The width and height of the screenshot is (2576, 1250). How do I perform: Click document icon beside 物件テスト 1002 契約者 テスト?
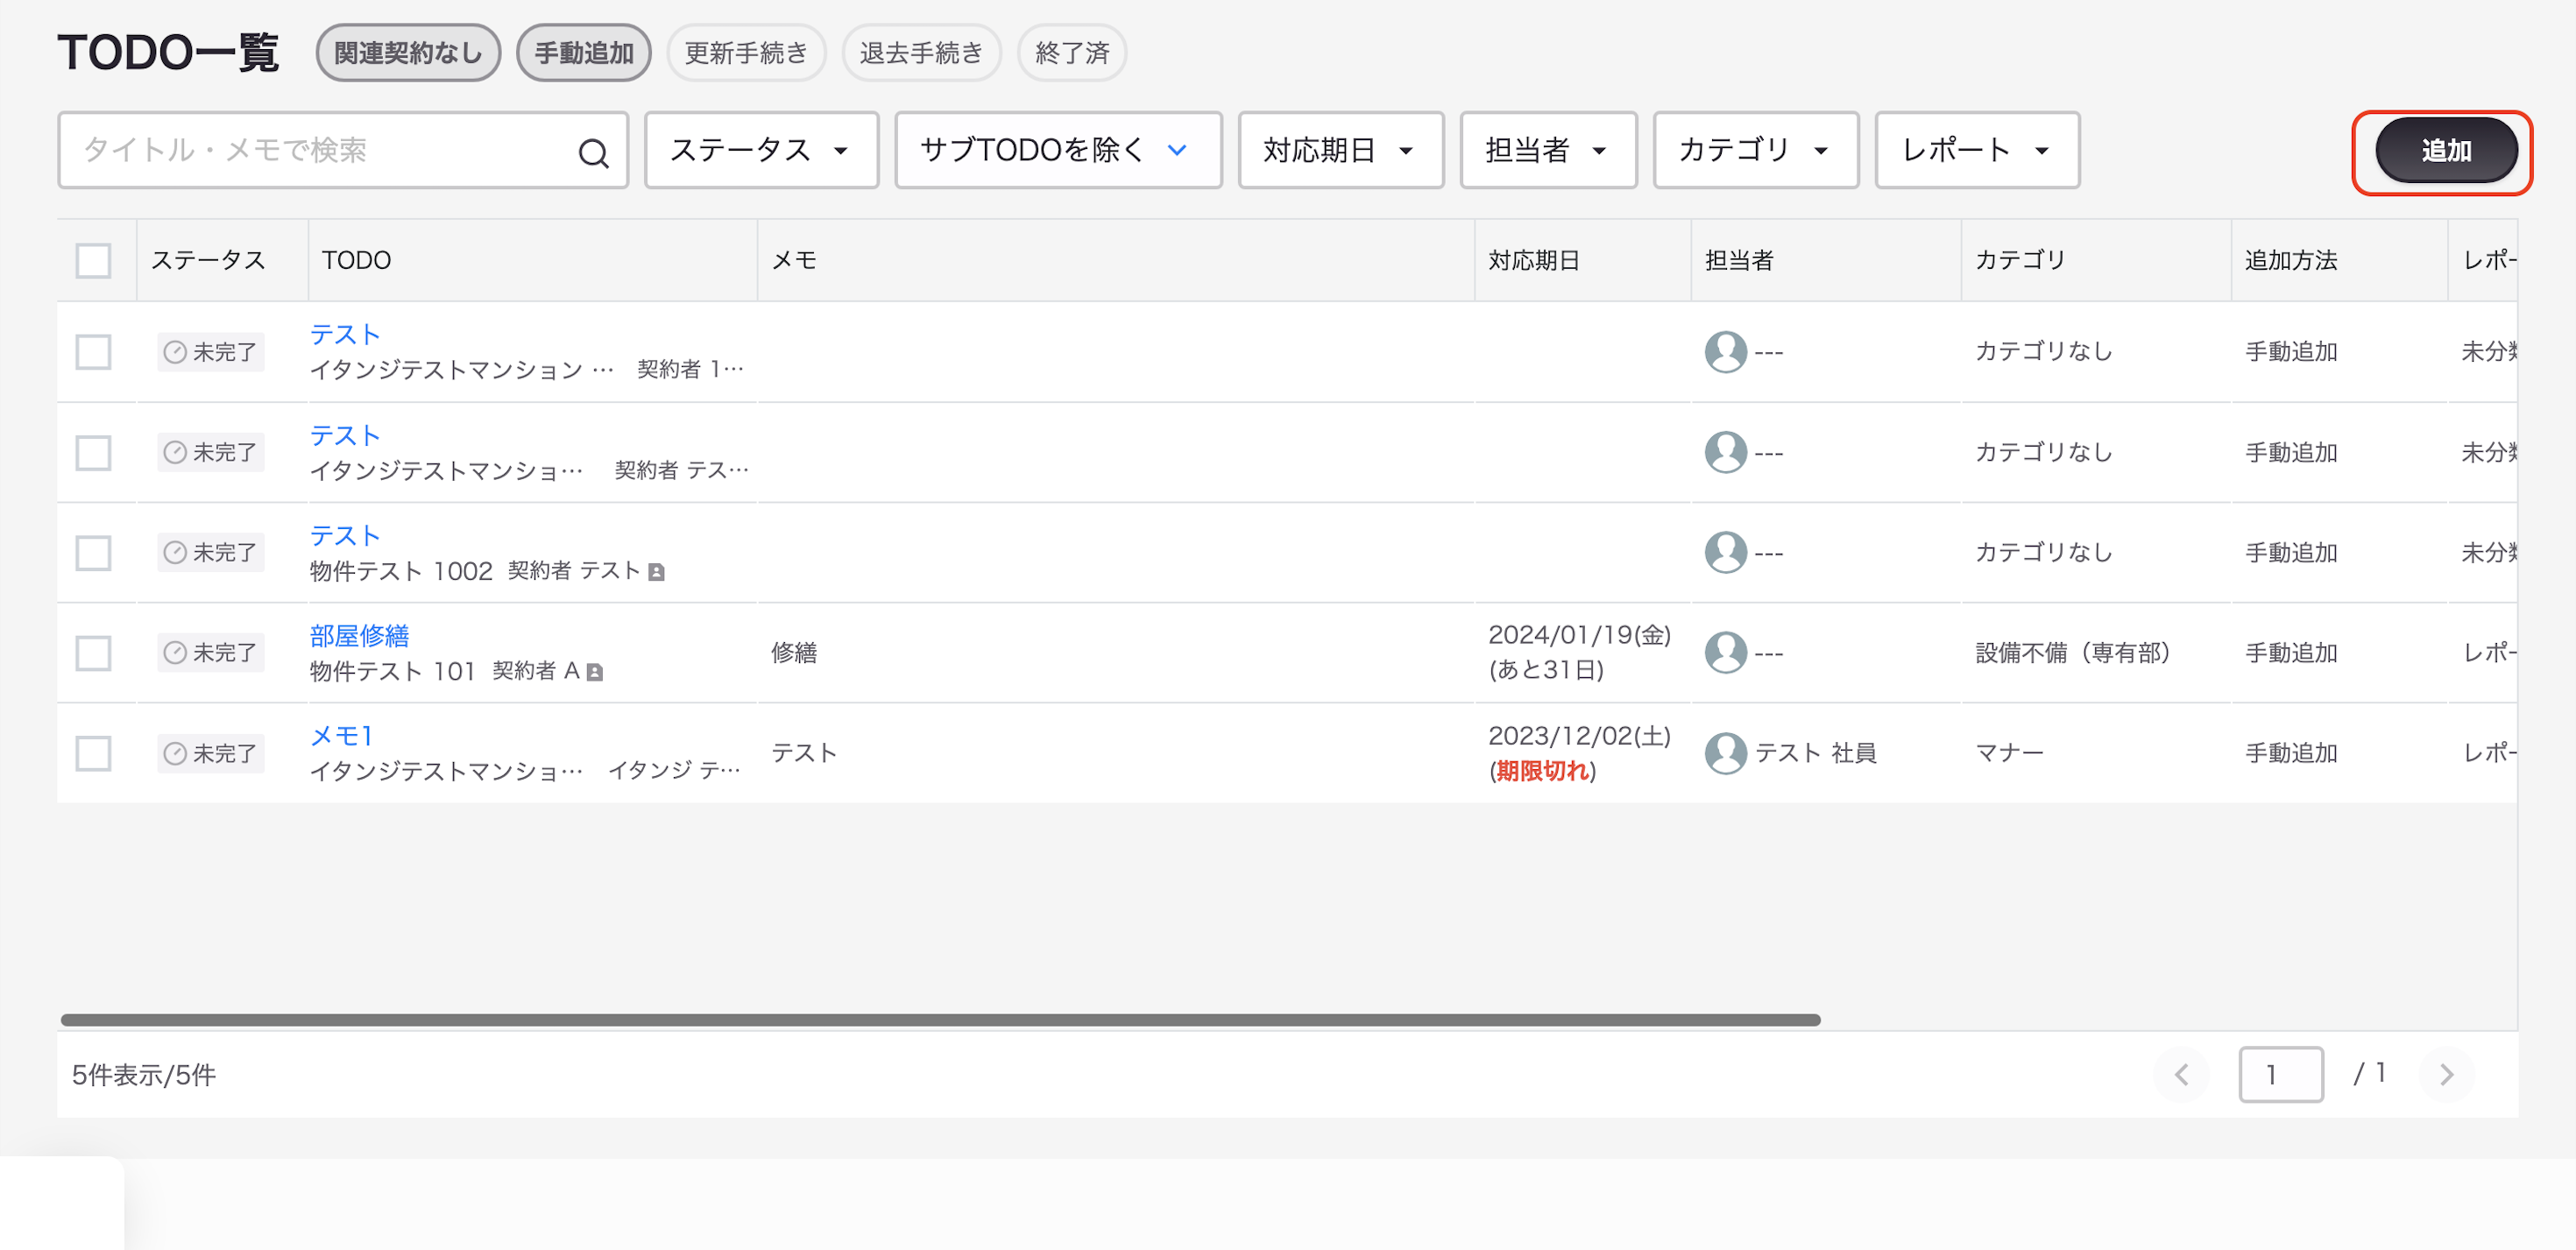[656, 572]
